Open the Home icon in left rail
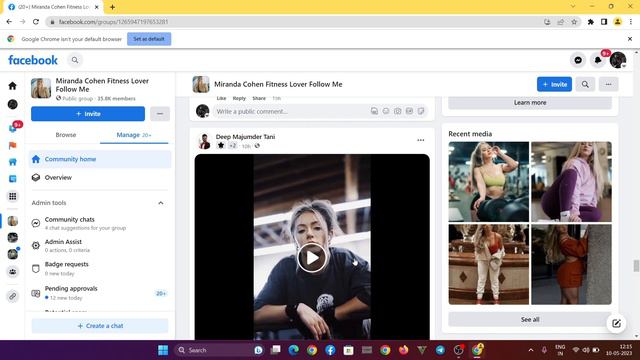The image size is (640, 360). tap(13, 86)
